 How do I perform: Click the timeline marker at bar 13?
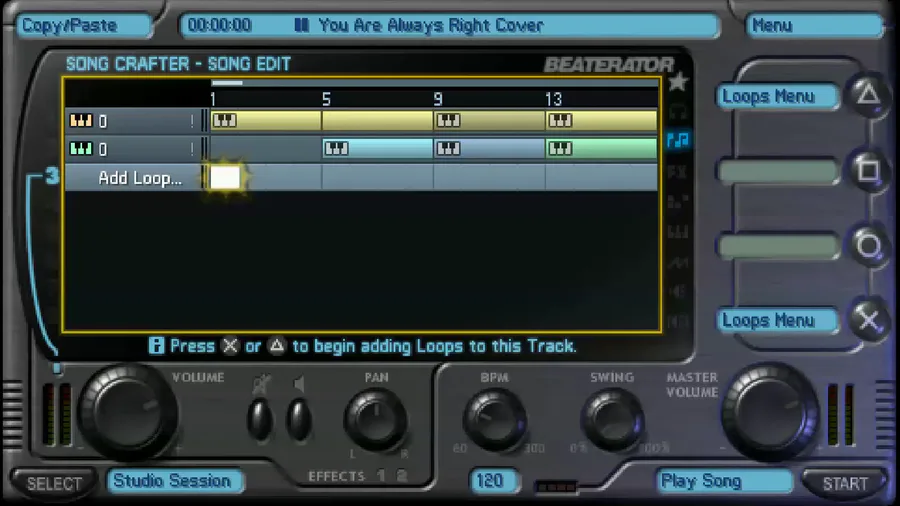point(554,99)
